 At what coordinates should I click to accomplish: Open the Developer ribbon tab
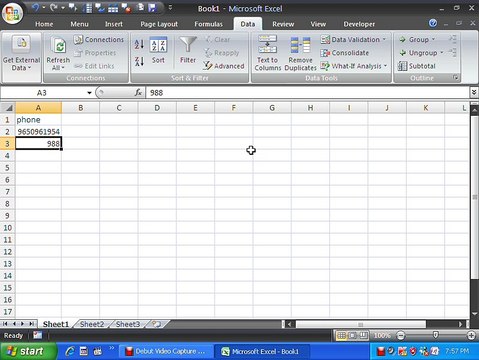pyautogui.click(x=359, y=24)
